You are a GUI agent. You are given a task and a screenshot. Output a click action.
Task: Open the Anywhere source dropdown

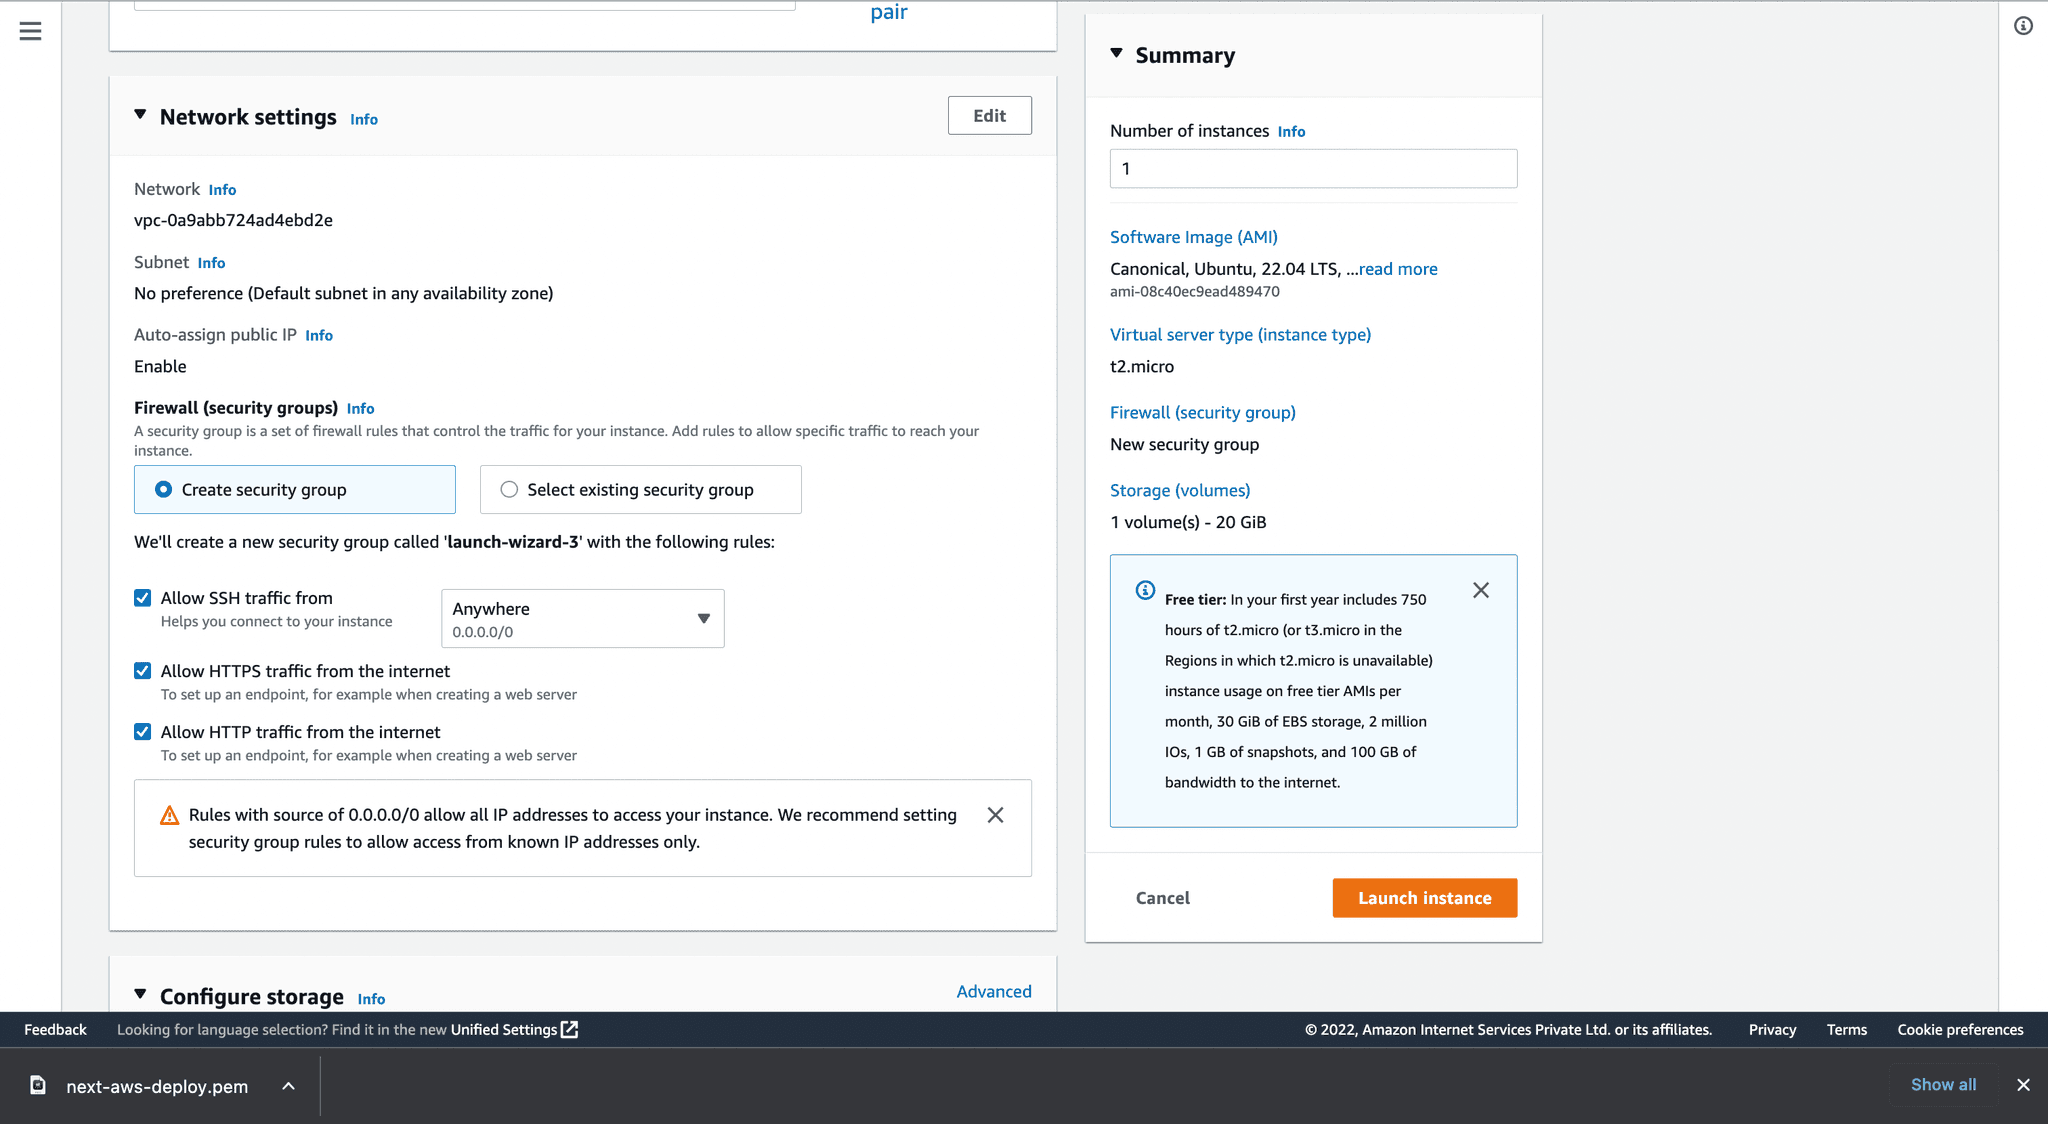pyautogui.click(x=703, y=618)
